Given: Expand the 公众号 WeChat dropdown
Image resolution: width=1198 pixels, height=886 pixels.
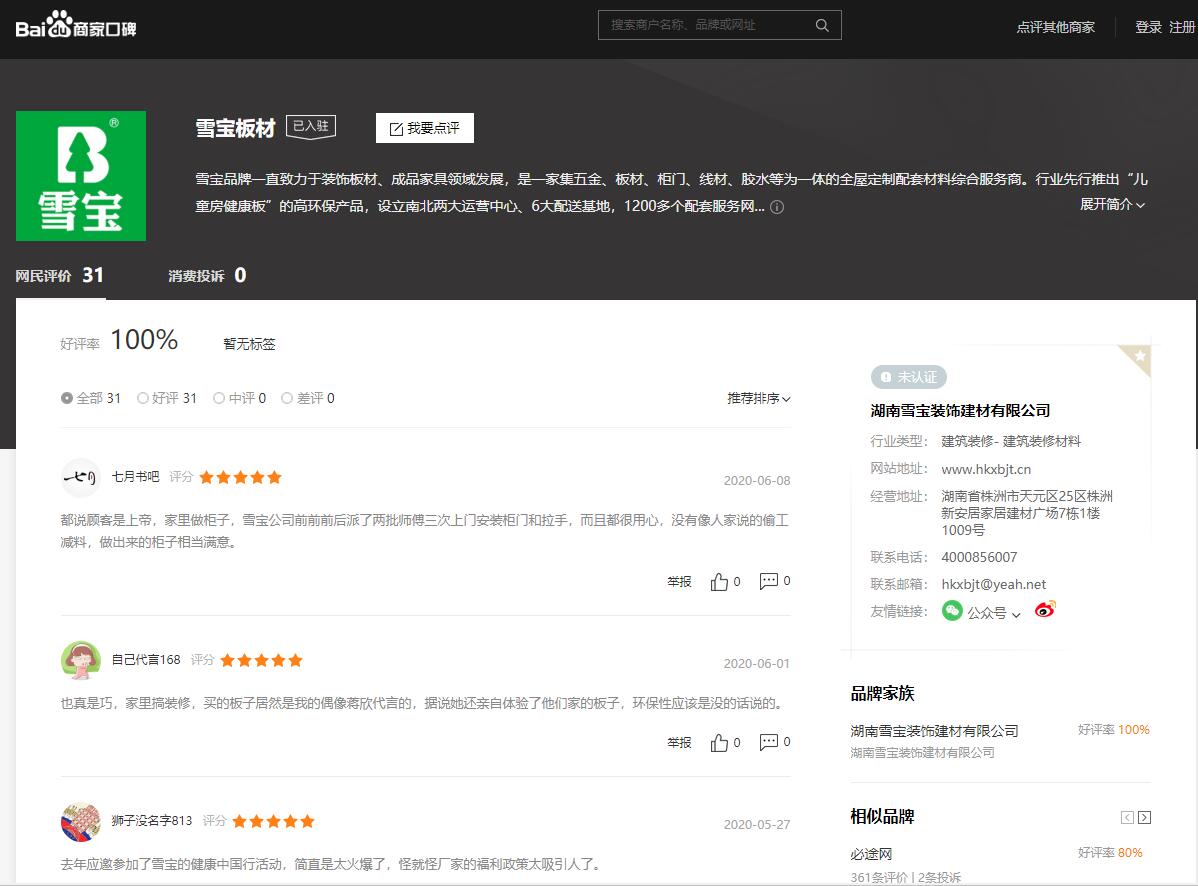Looking at the screenshot, I should (993, 612).
